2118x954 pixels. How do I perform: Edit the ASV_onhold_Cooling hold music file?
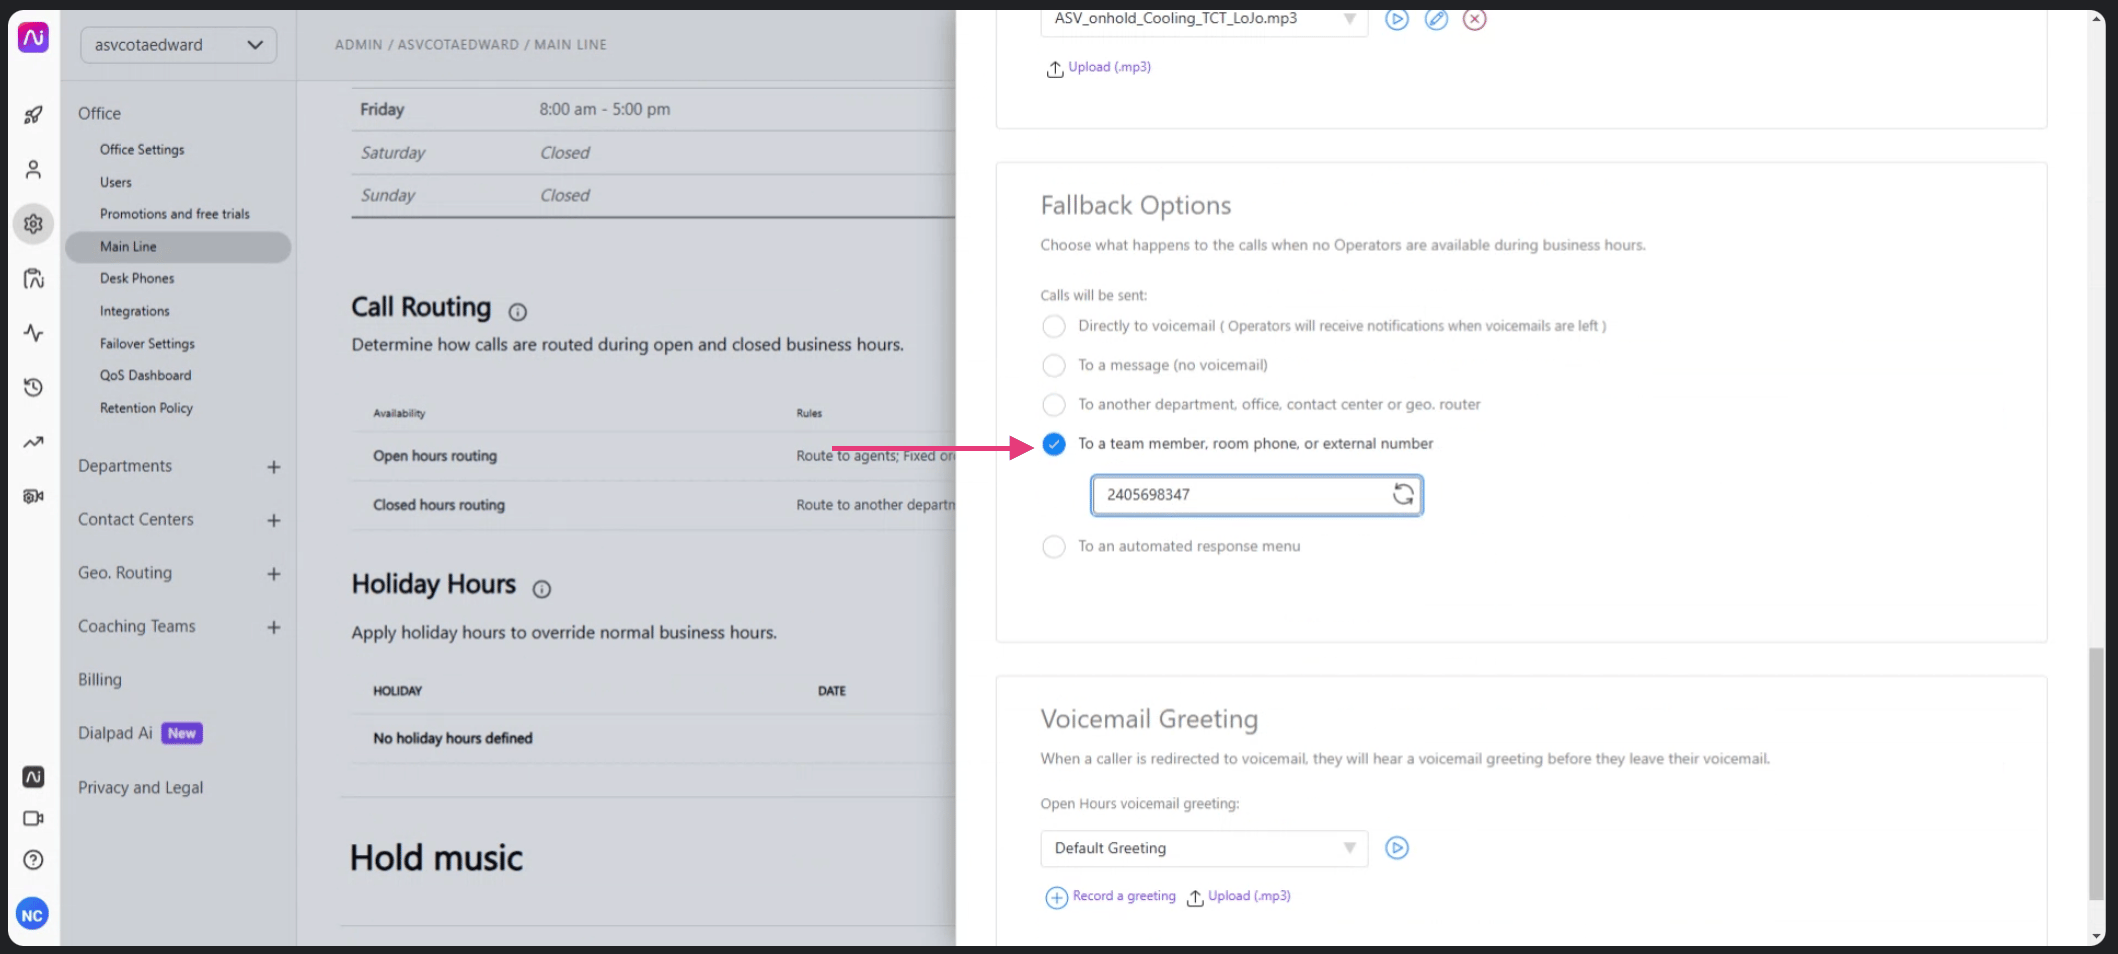tap(1436, 19)
